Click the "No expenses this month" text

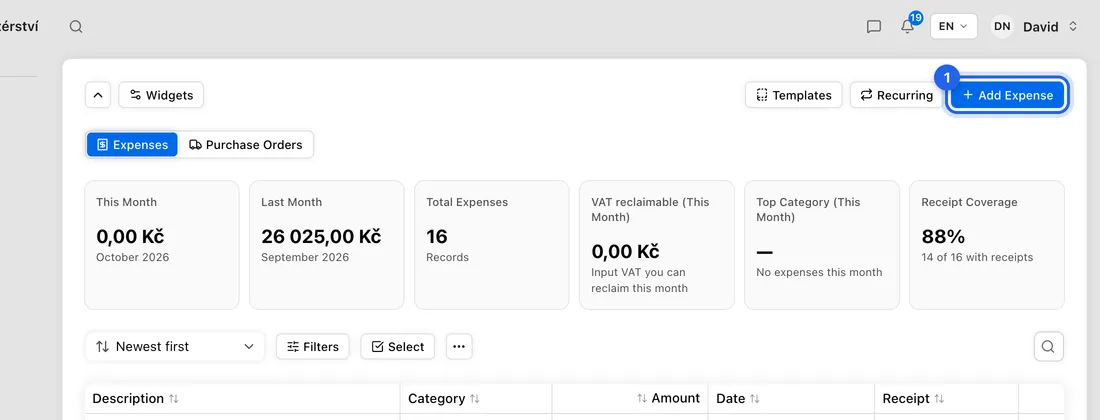pos(819,272)
